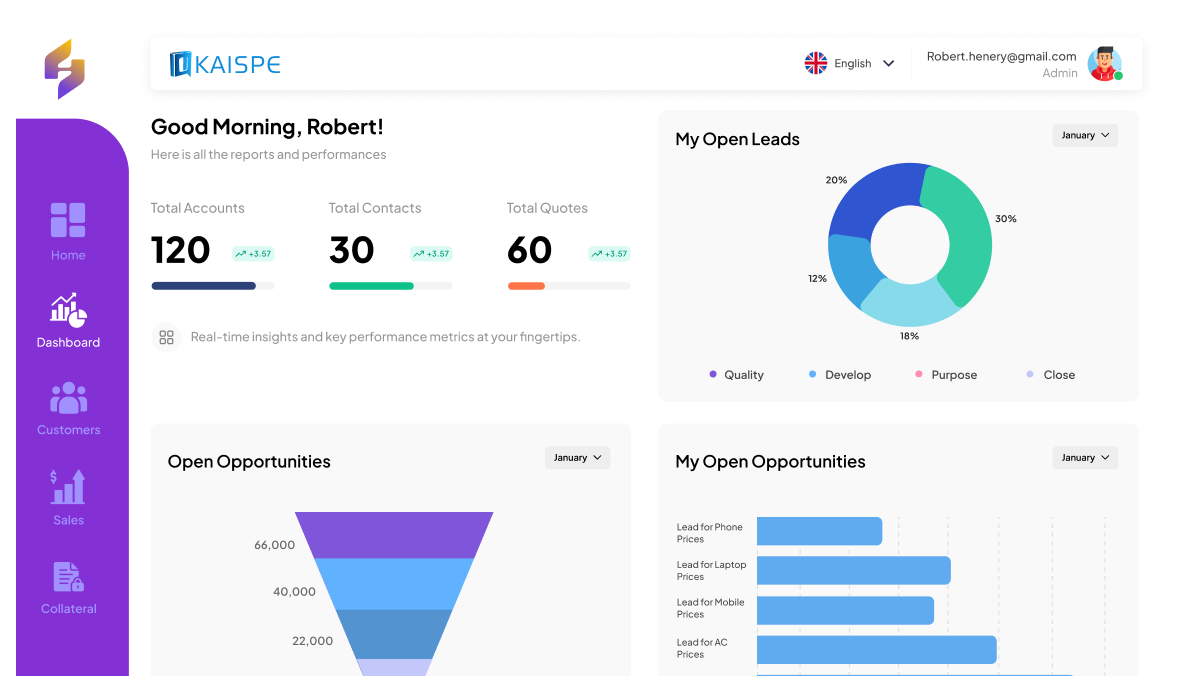Select the Customers people icon
Screen dimensions: 1177x692
[68, 398]
